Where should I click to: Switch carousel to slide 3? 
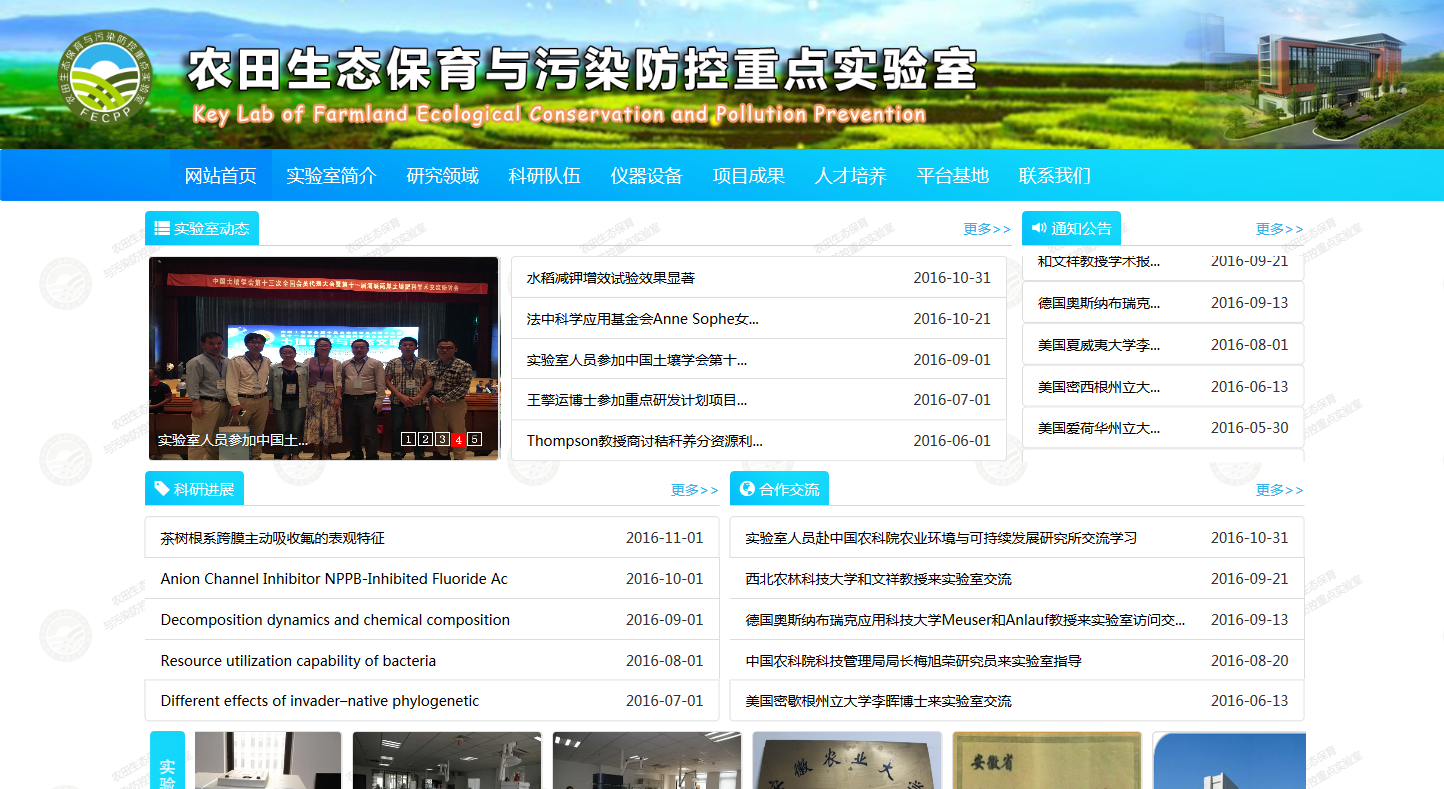click(442, 439)
